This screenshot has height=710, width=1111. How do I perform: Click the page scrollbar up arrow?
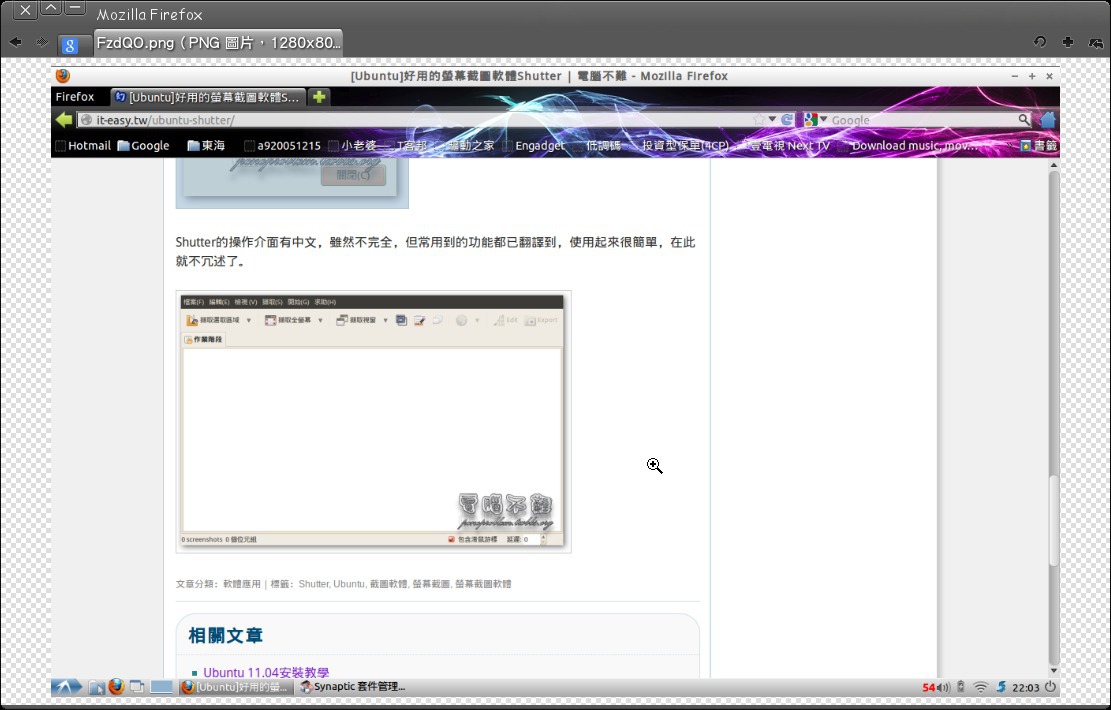[x=1054, y=165]
